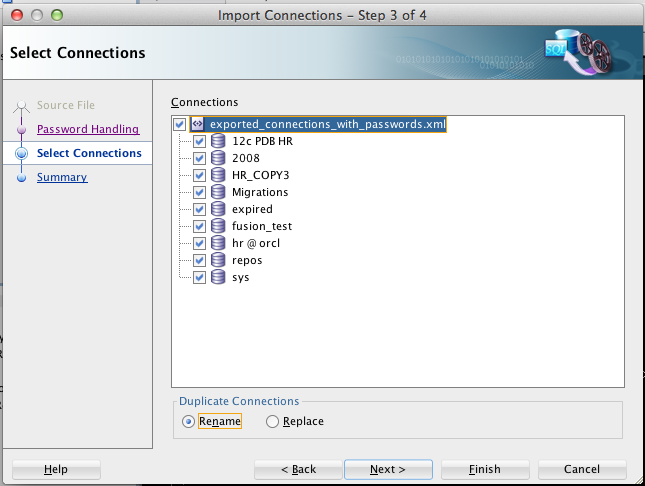This screenshot has width=645, height=486.
Task: Click the Next button
Action: (388, 470)
